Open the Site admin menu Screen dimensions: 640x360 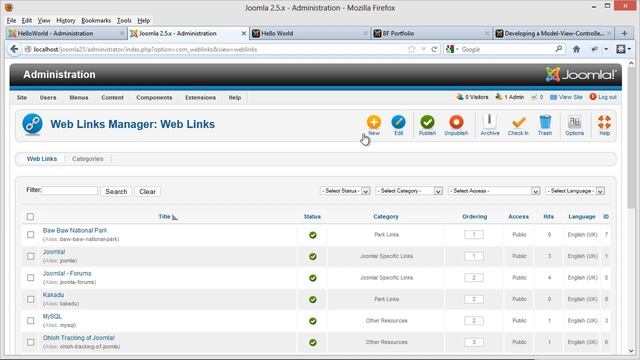coord(22,98)
